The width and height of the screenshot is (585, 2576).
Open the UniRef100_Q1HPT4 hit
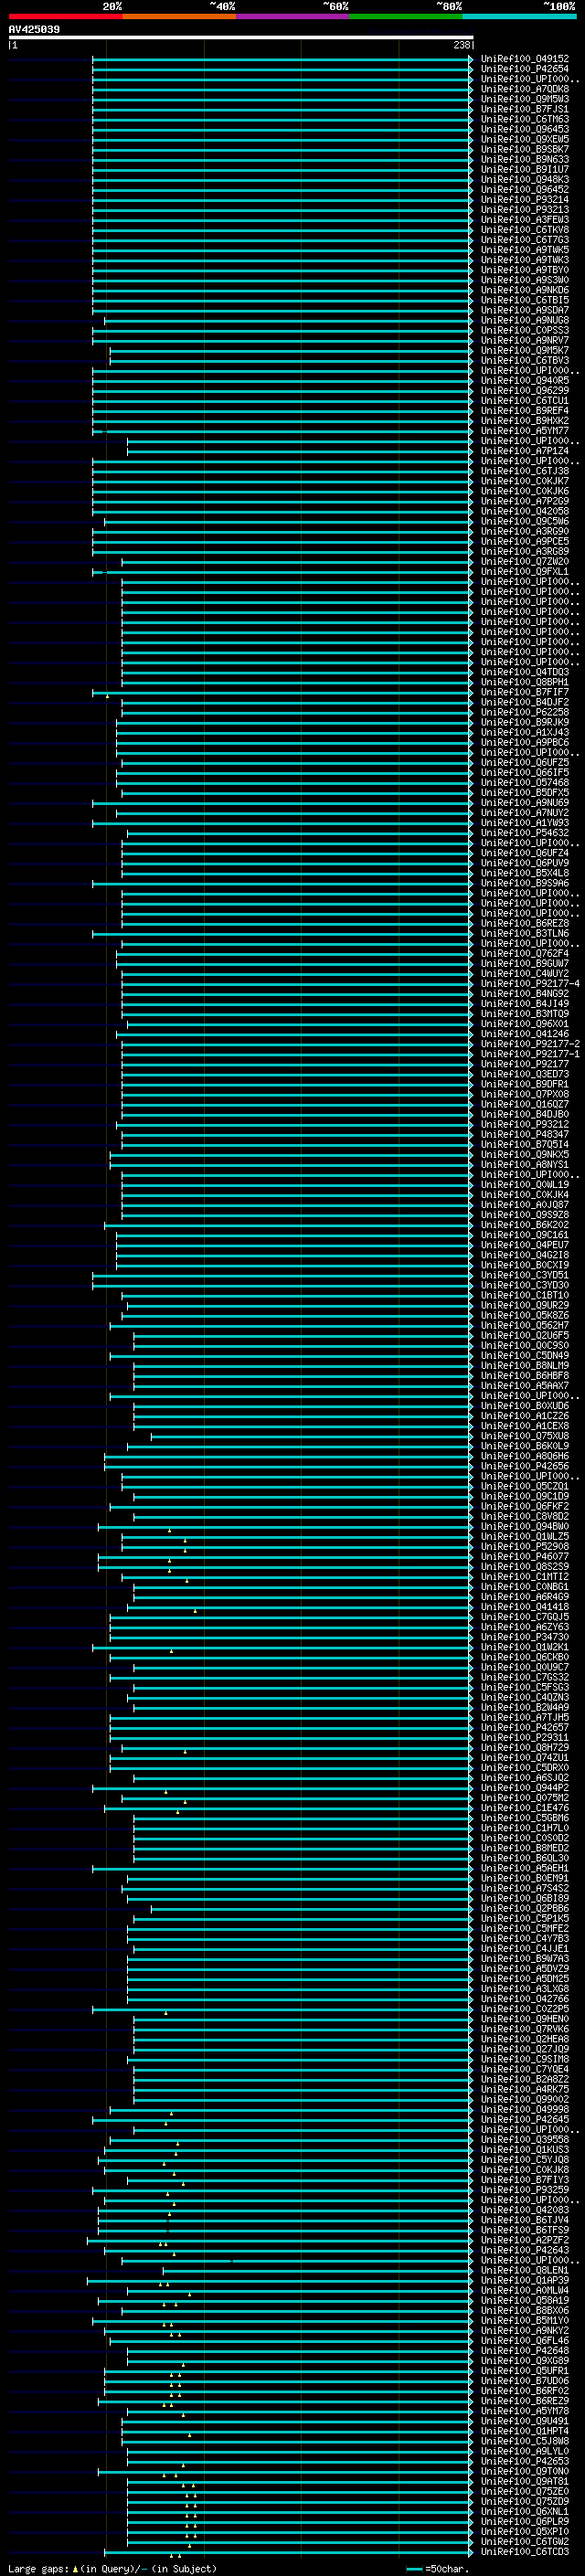(x=525, y=2431)
